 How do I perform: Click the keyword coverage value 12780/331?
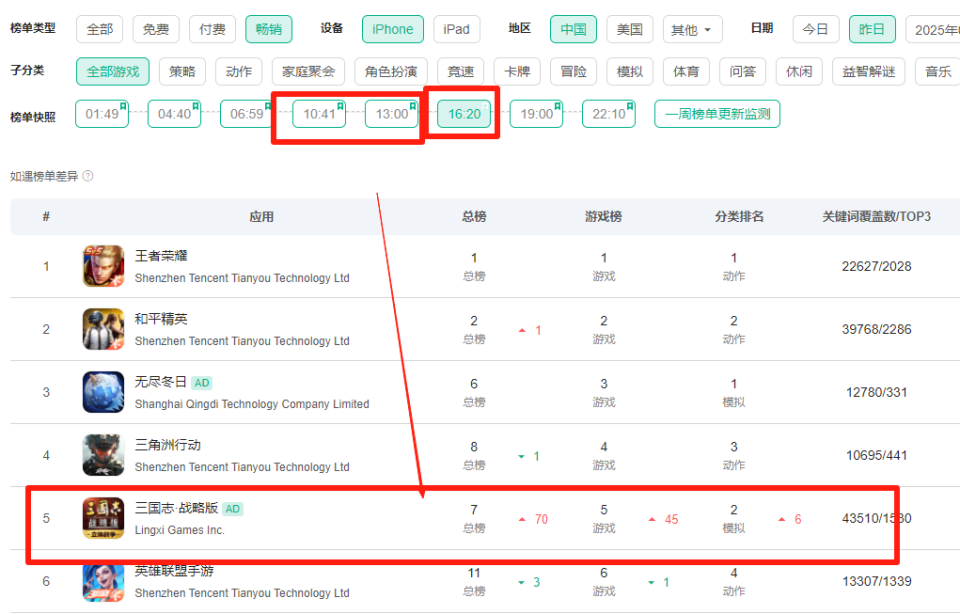[x=876, y=392]
